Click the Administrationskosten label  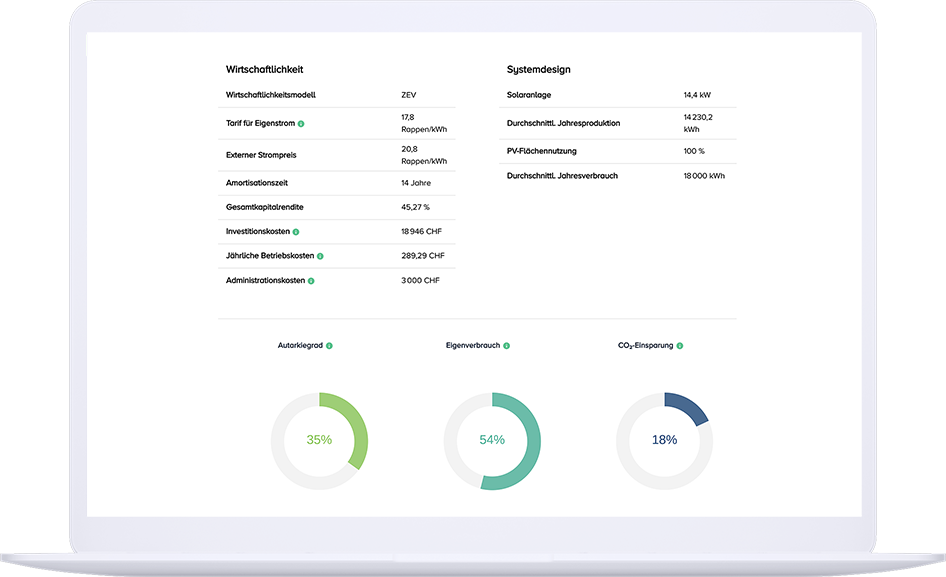coord(265,281)
